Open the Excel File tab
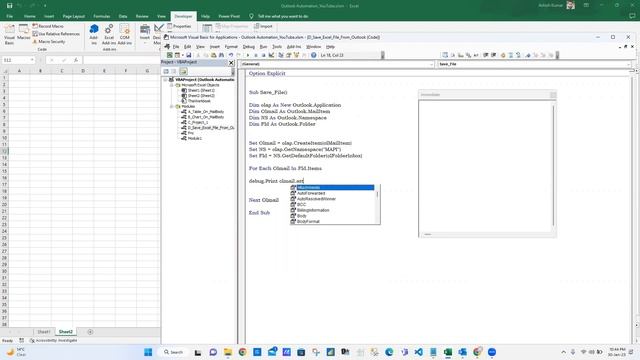Viewport: 640px width, 360px height. coord(9,16)
